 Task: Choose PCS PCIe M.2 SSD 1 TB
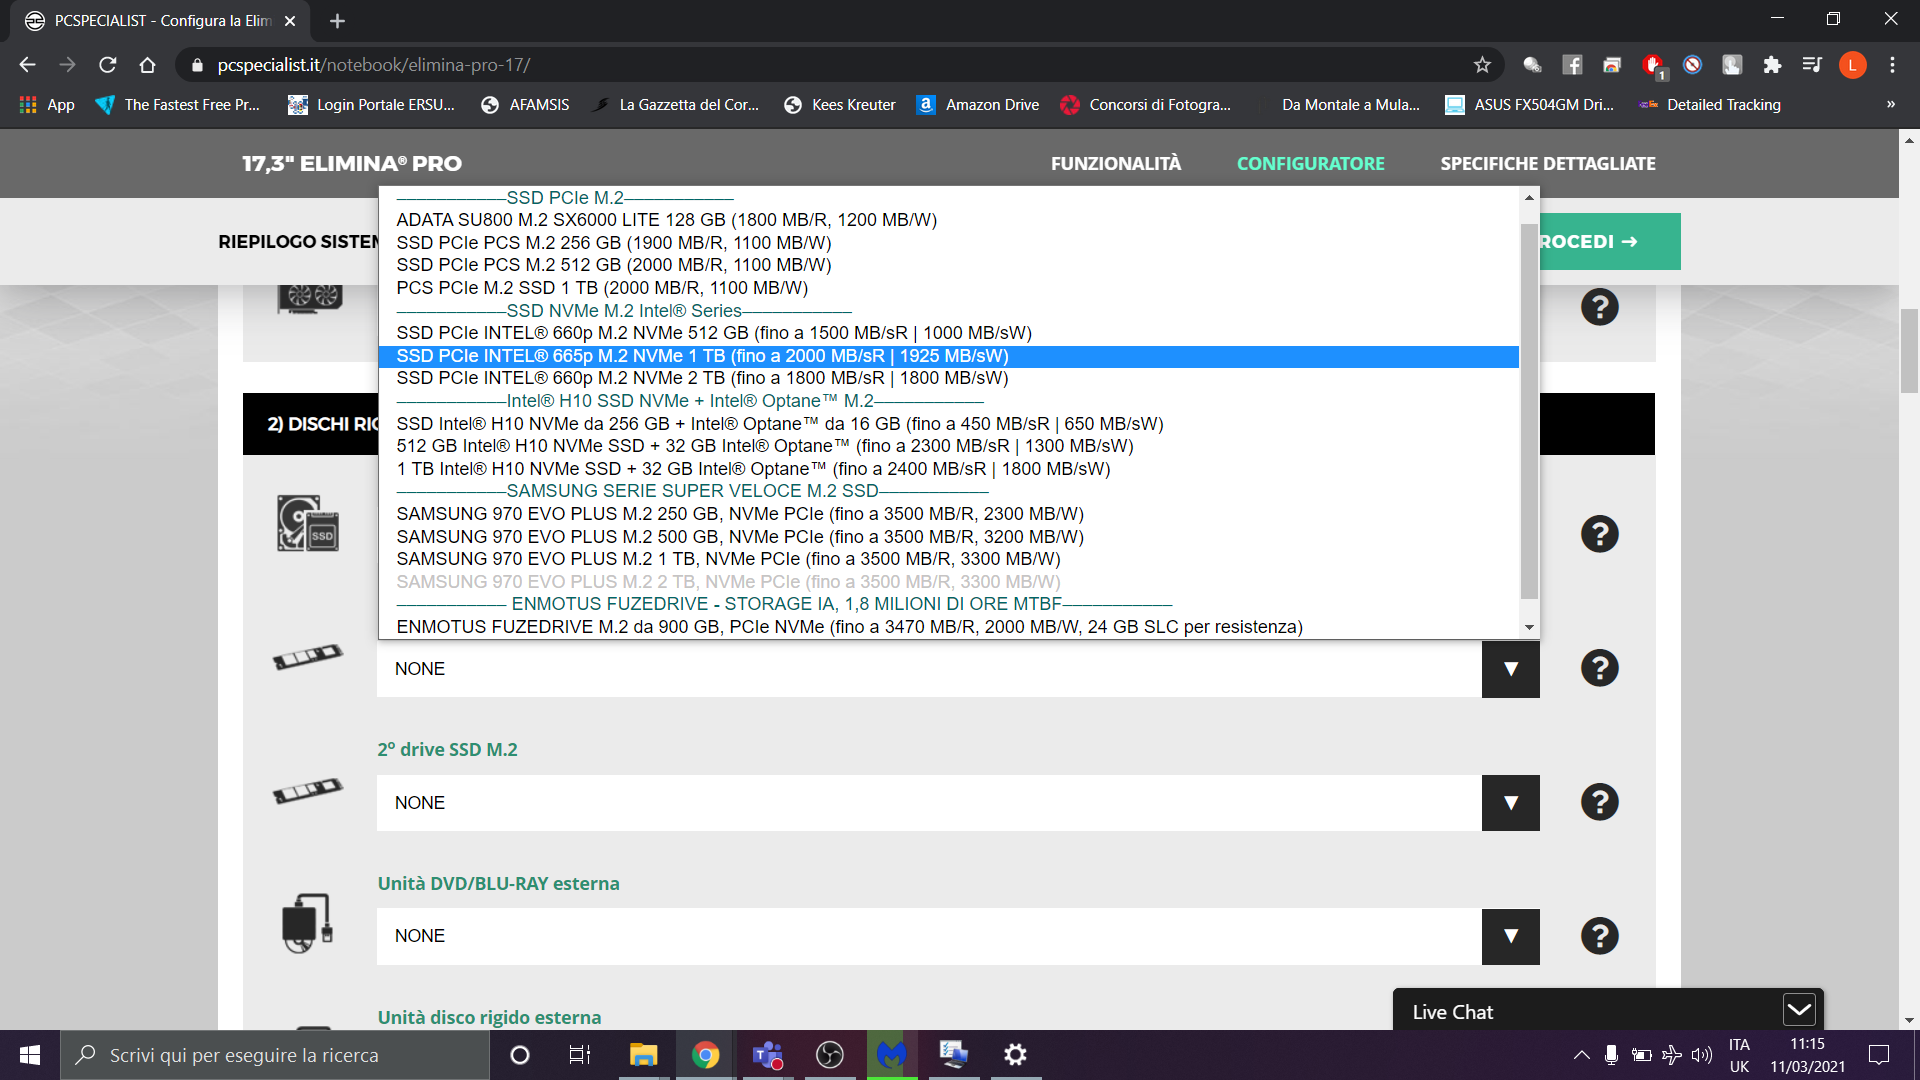point(948,288)
